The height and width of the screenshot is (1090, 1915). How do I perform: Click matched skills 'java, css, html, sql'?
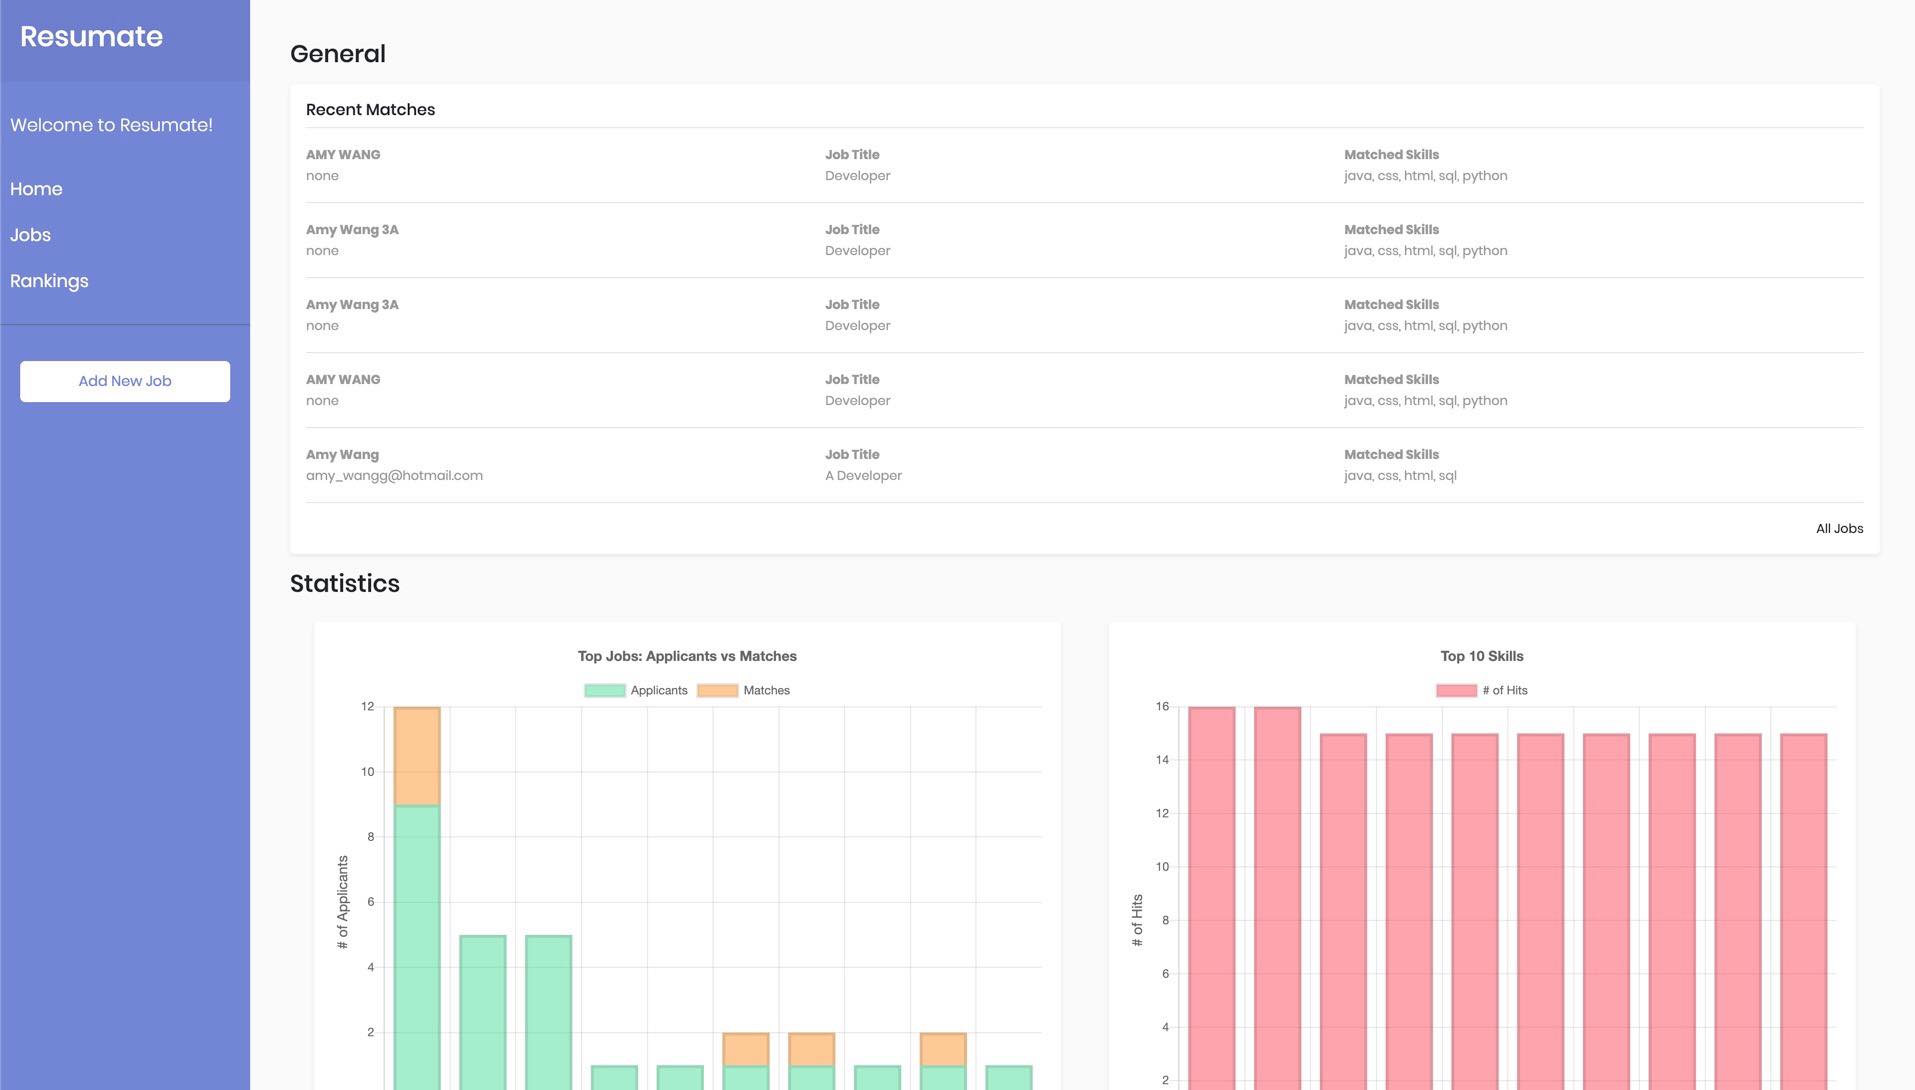pos(1400,476)
